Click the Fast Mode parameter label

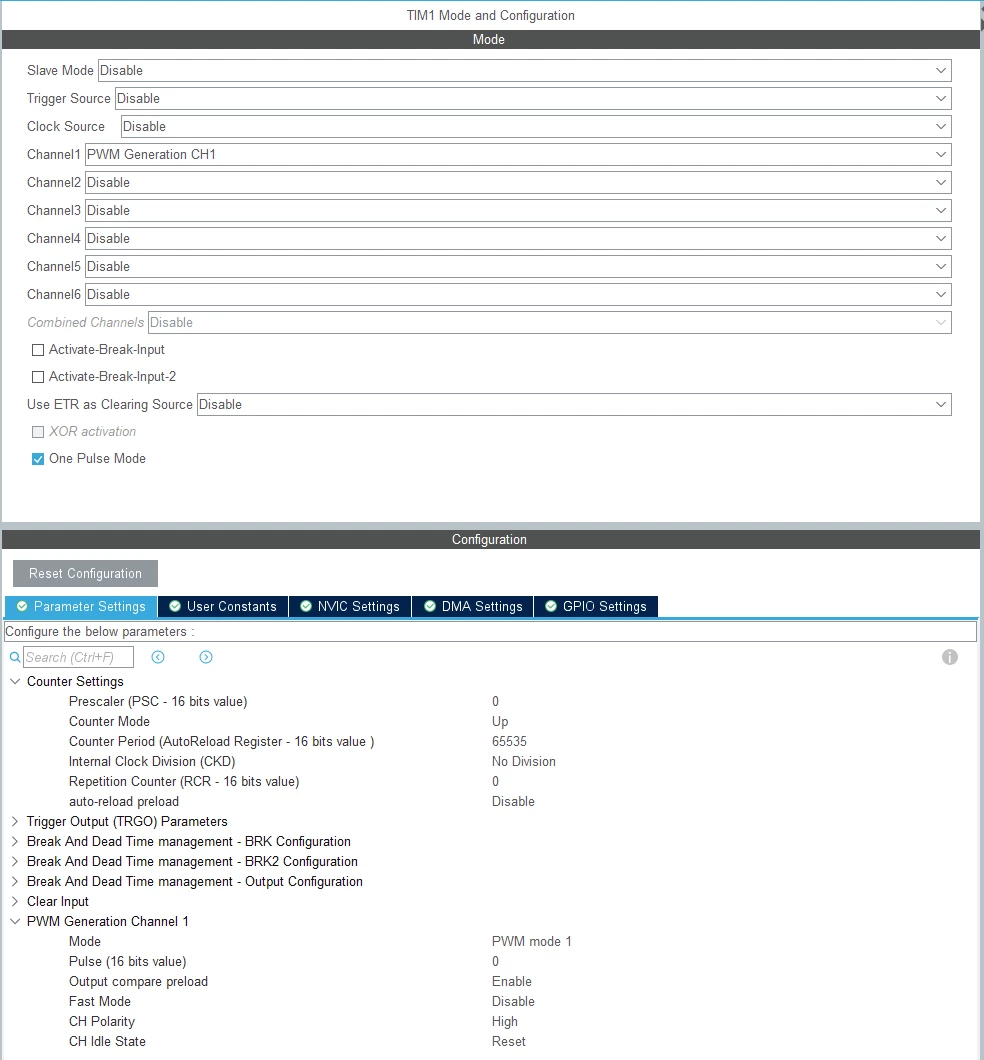point(100,1002)
